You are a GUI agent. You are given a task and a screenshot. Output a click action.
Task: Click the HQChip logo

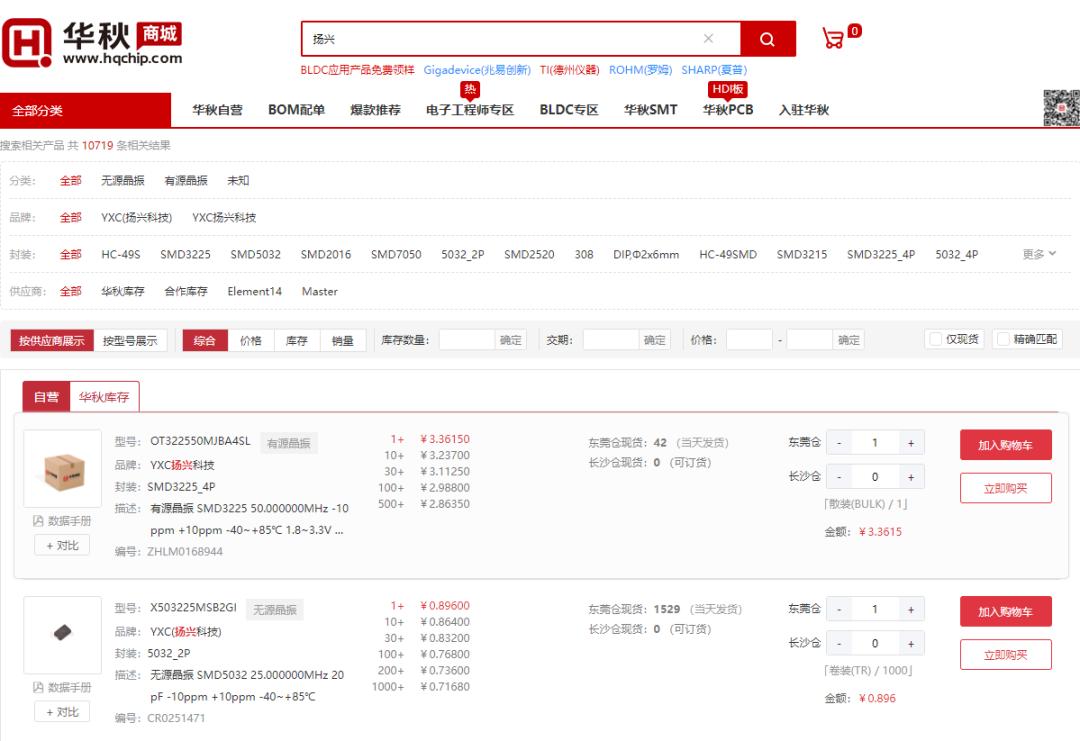(92, 43)
